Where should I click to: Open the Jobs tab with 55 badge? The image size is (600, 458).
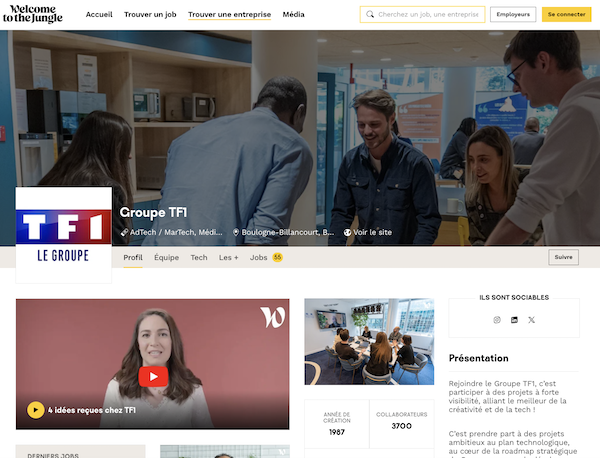click(x=266, y=258)
